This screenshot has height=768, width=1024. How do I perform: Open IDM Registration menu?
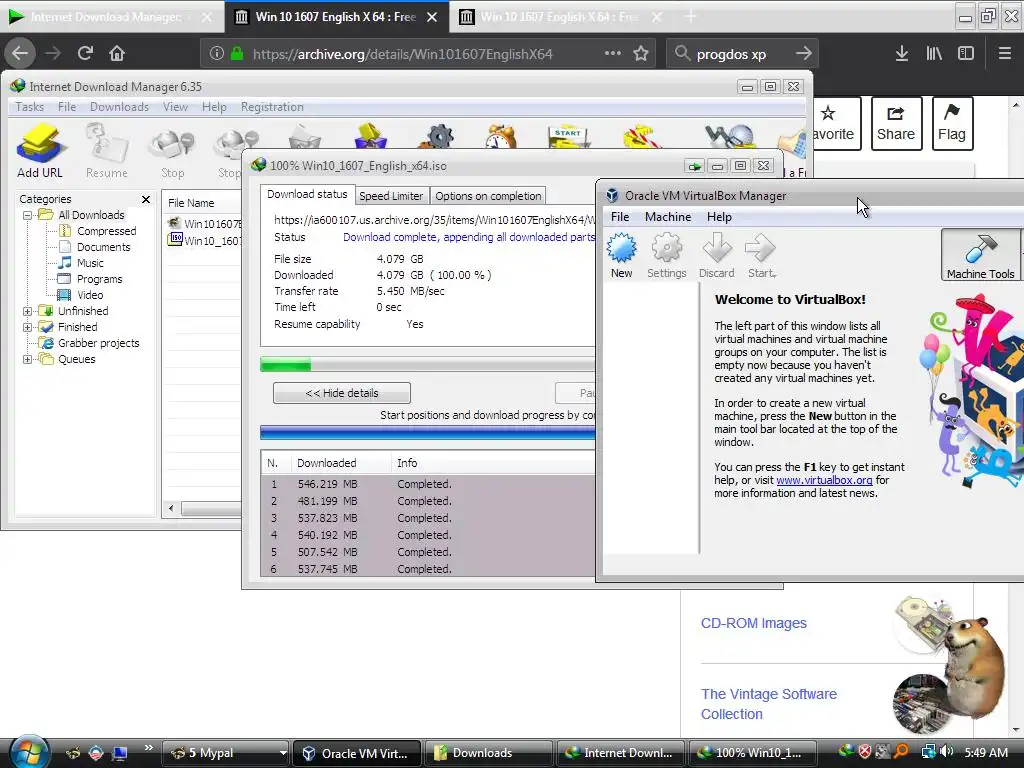pos(272,107)
